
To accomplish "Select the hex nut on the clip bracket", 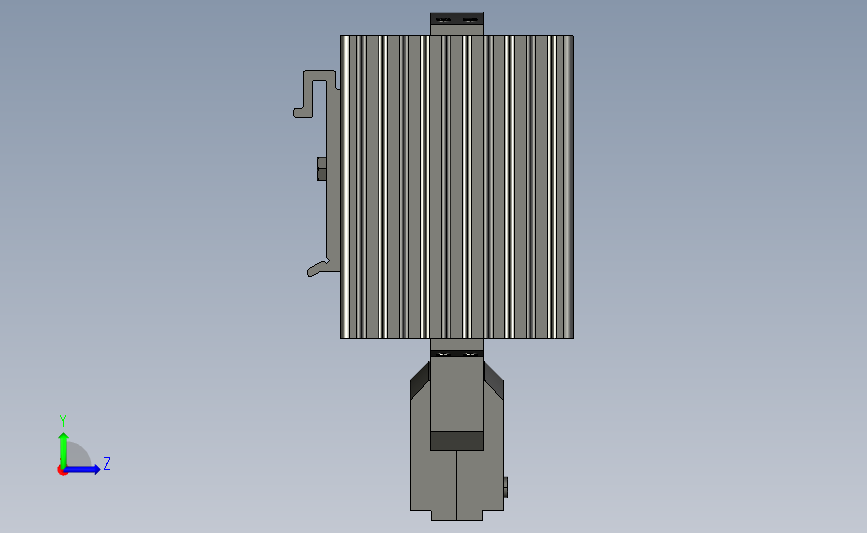I will click(x=321, y=169).
